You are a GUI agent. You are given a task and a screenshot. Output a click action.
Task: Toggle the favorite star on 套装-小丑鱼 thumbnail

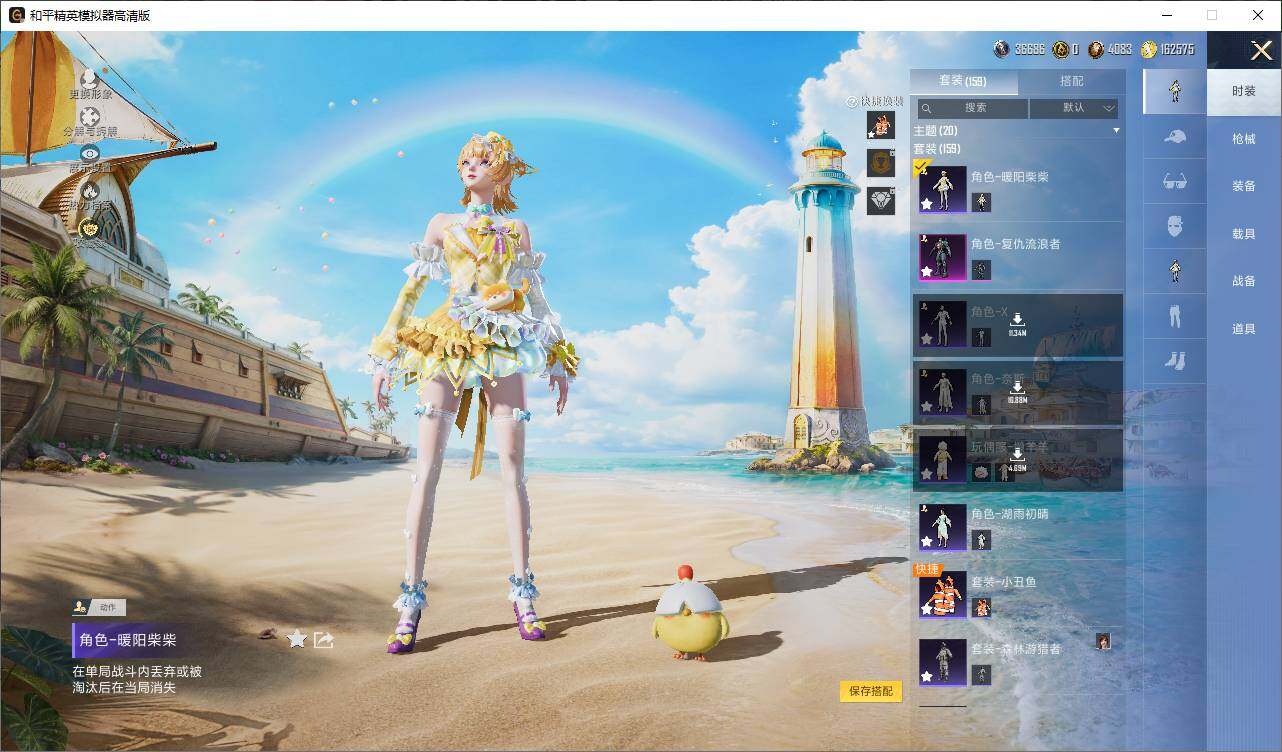point(927,609)
